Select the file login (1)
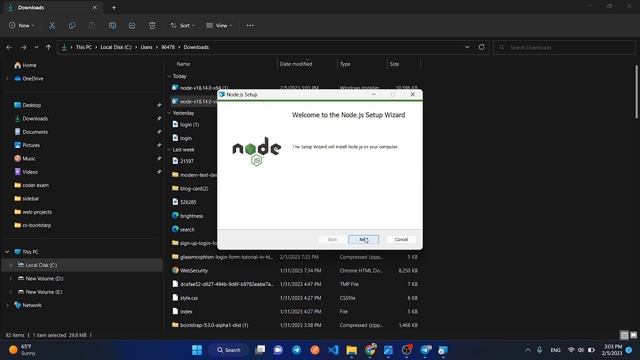Image resolution: width=640 pixels, height=360 pixels. click(x=186, y=124)
